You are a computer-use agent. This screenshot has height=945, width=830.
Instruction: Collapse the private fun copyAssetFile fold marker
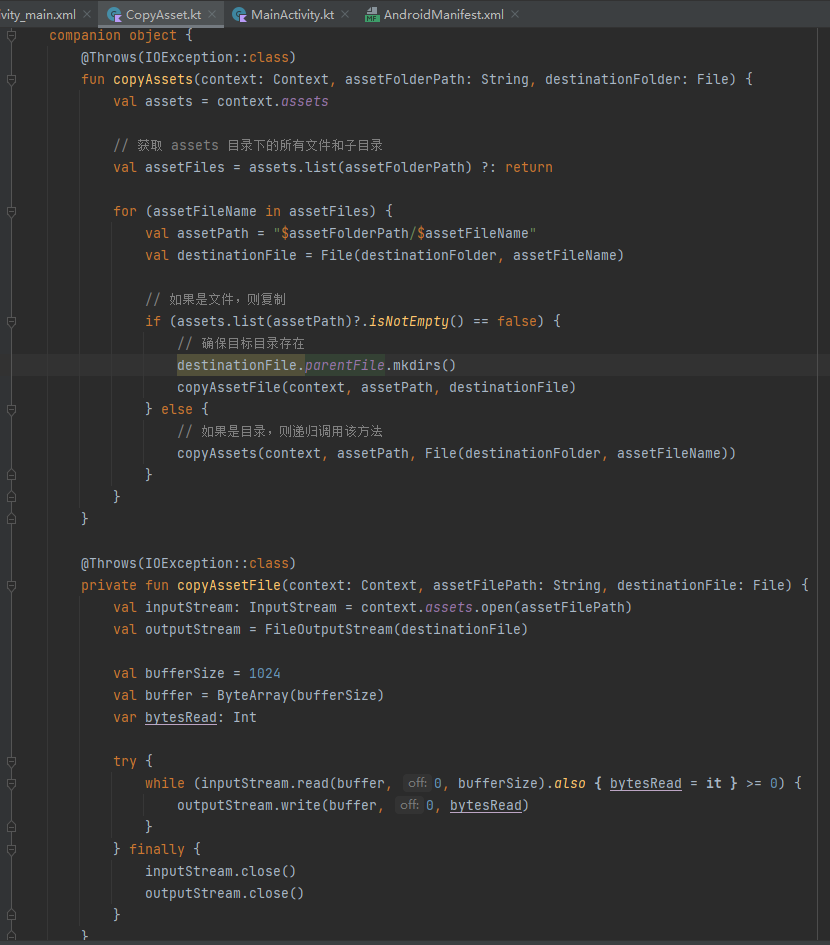(11, 586)
